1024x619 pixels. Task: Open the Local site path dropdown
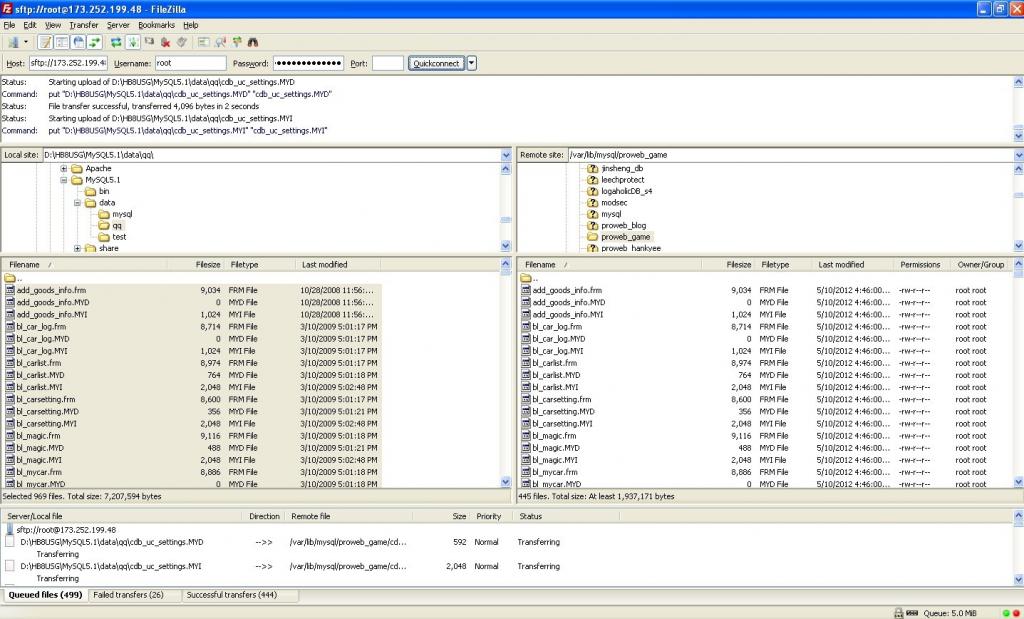coord(505,155)
